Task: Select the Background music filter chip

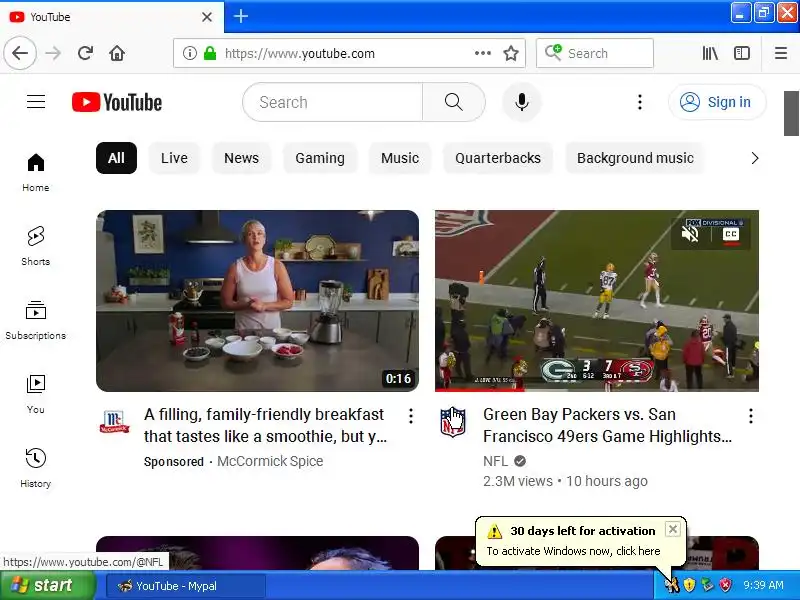Action: pos(635,158)
